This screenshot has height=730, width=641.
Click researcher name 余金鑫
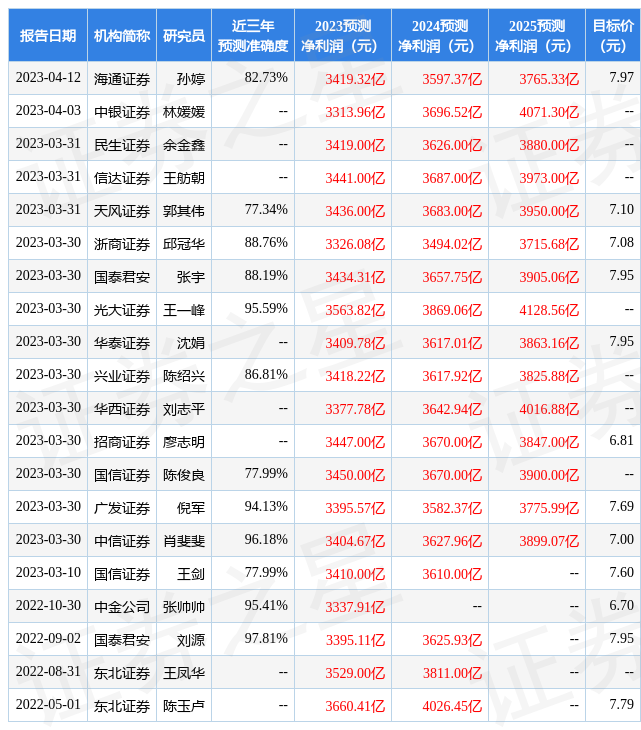[x=184, y=145]
